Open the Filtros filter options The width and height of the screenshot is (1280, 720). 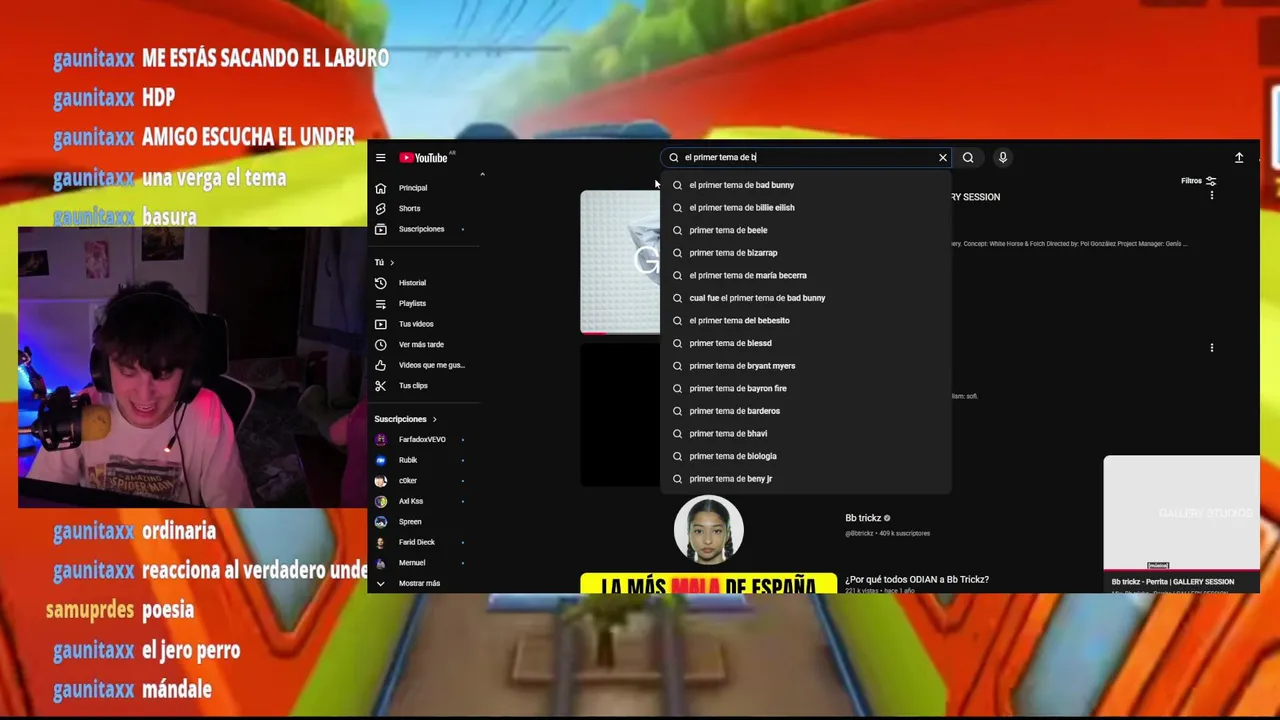(x=1198, y=181)
